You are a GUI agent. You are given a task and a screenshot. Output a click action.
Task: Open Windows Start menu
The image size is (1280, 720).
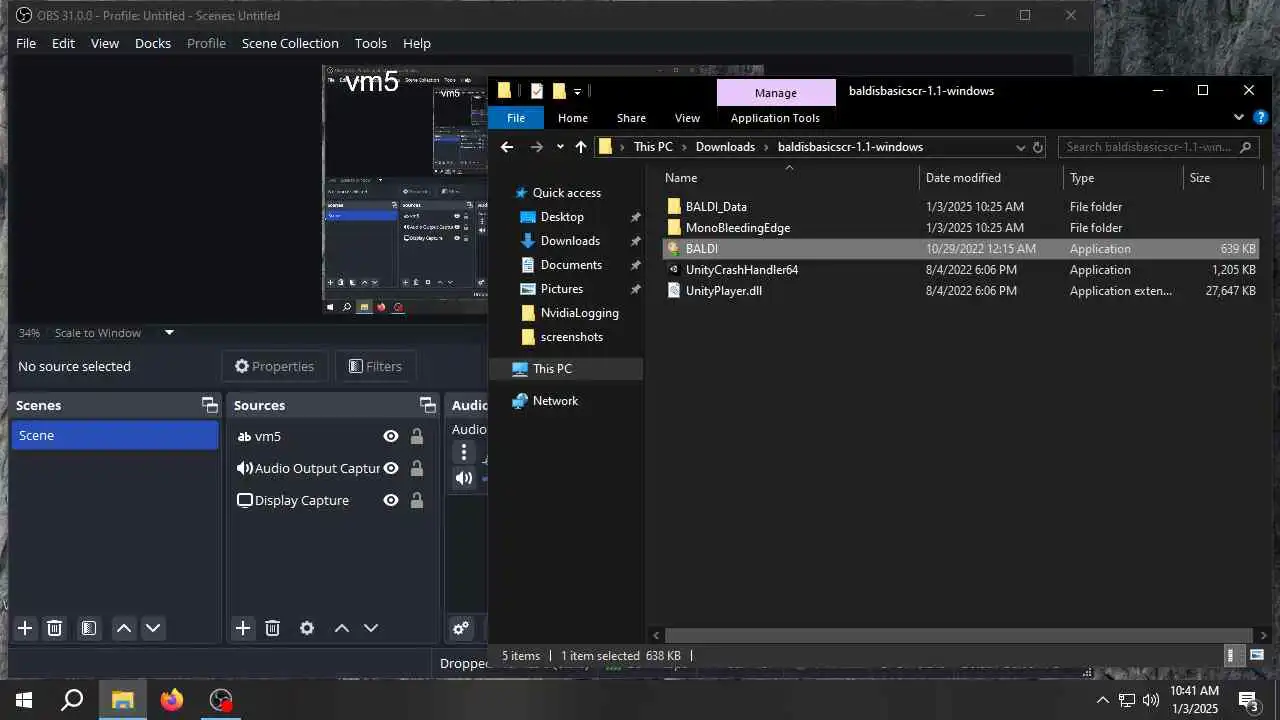click(x=24, y=700)
